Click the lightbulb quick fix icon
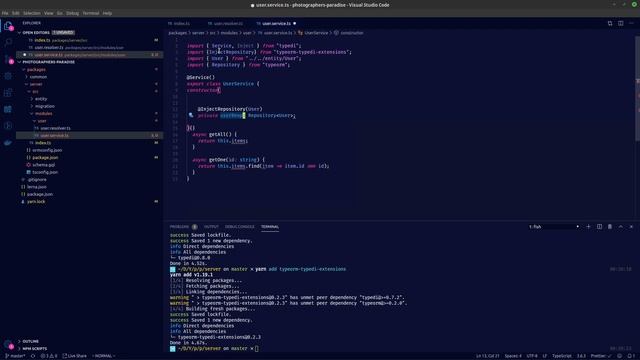Viewport: 640px width, 360px height. (x=191, y=116)
